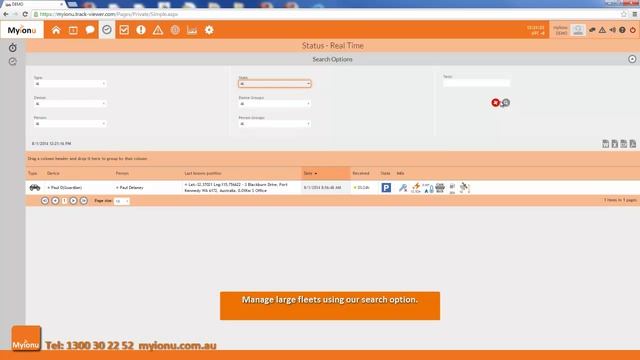Image resolution: width=640 pixels, height=360 pixels.
Task: Click the car type icon in Paul's row
Action: pyautogui.click(x=35, y=187)
